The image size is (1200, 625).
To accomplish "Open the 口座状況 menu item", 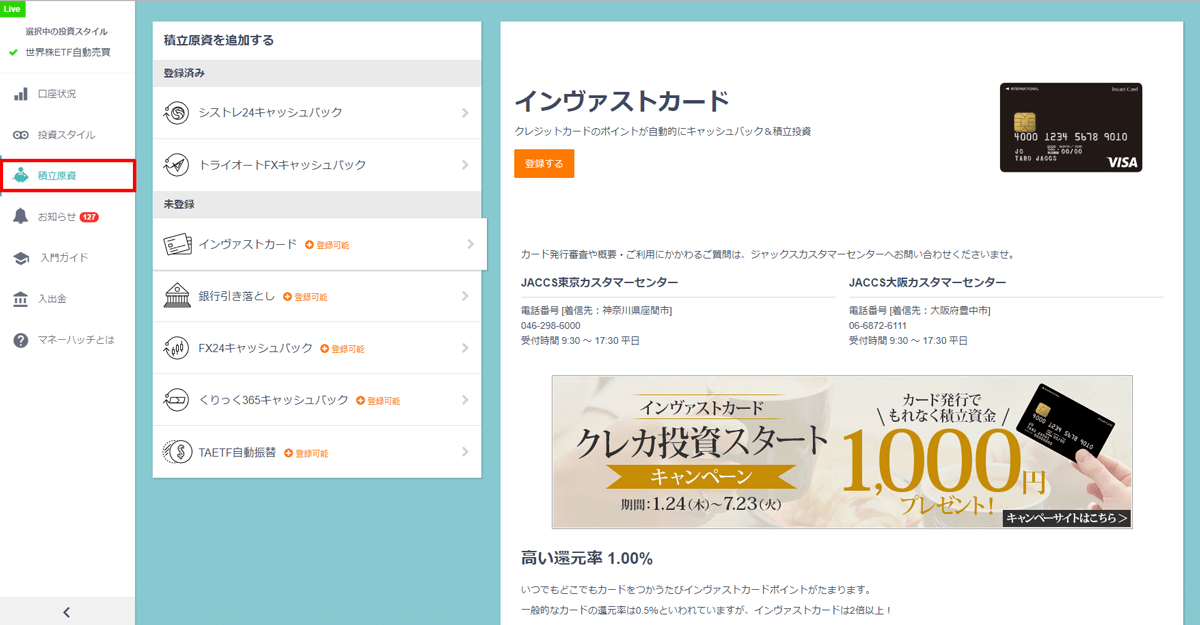I will (x=67, y=94).
